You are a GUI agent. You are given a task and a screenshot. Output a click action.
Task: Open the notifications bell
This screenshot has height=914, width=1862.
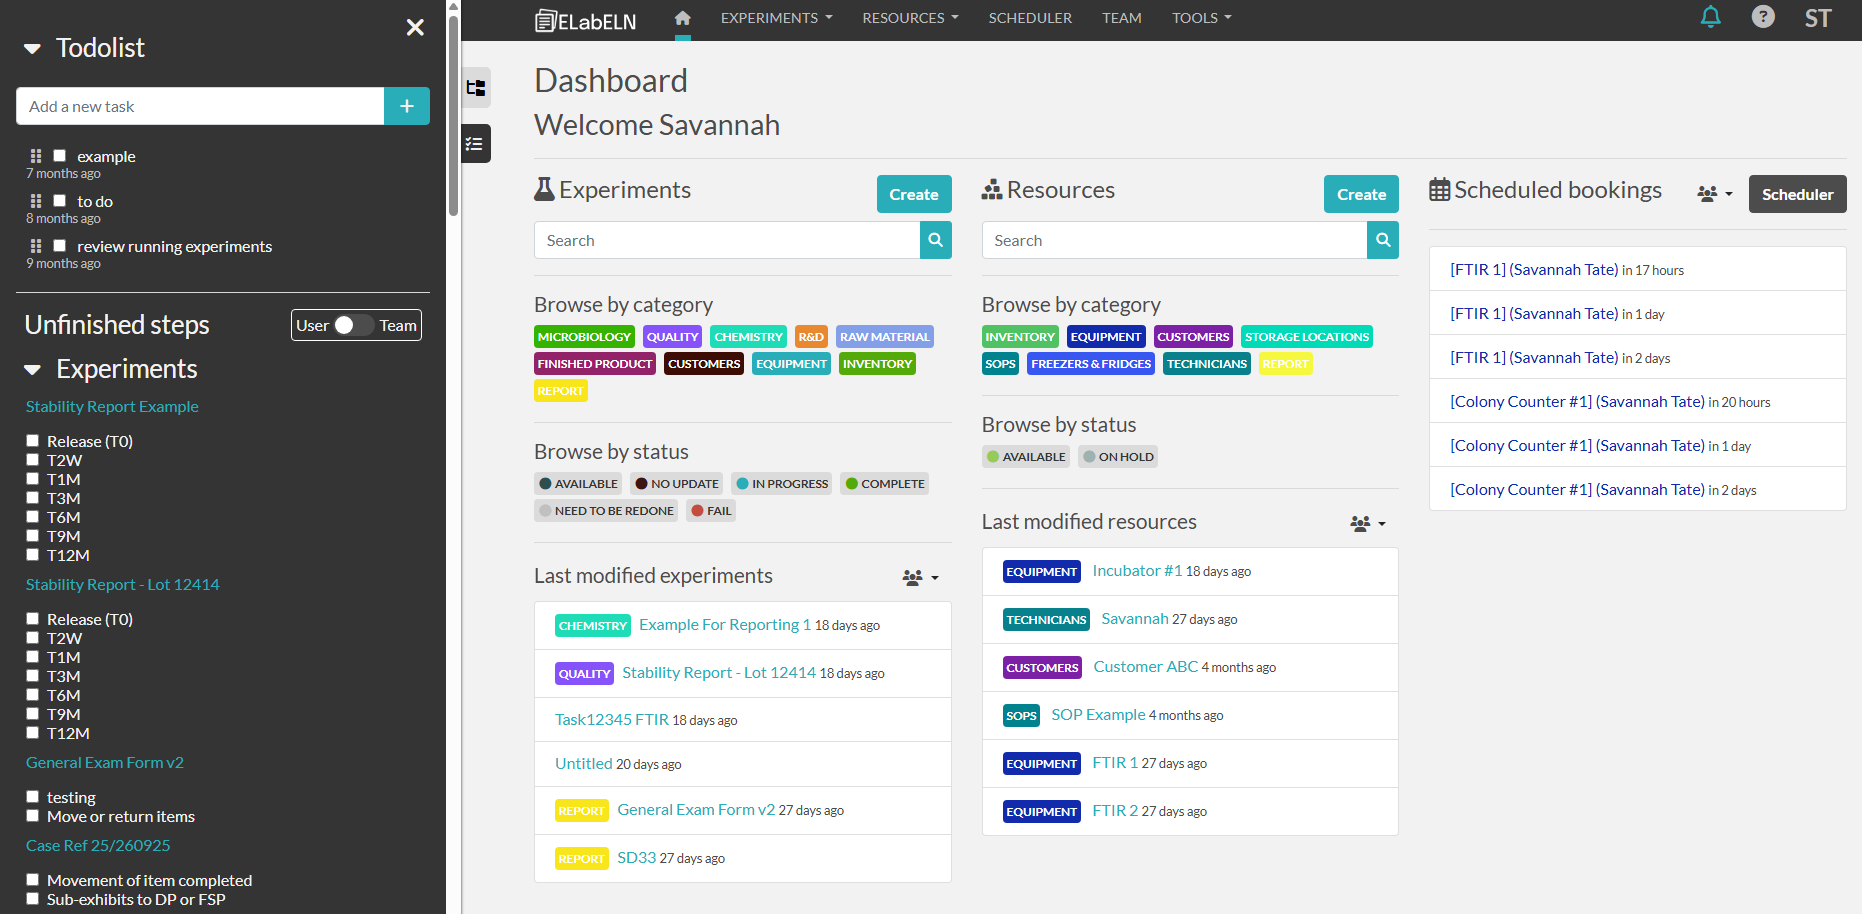click(x=1710, y=17)
